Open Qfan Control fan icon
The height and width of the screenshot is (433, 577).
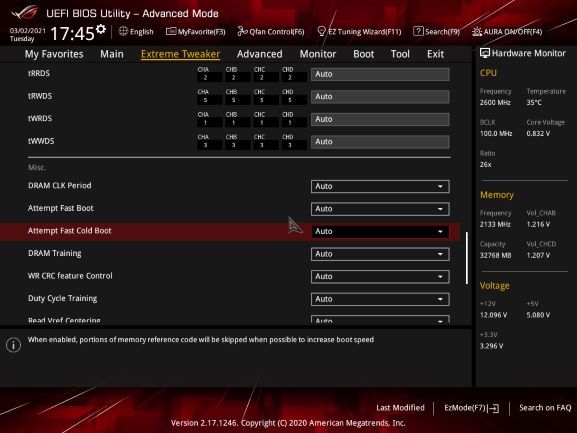click(x=242, y=32)
